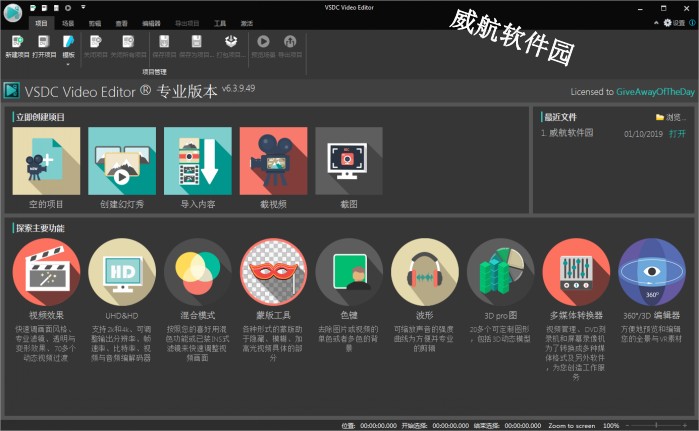
Task: Switch to the Tools (工具) ribbon tab
Action: pos(219,21)
